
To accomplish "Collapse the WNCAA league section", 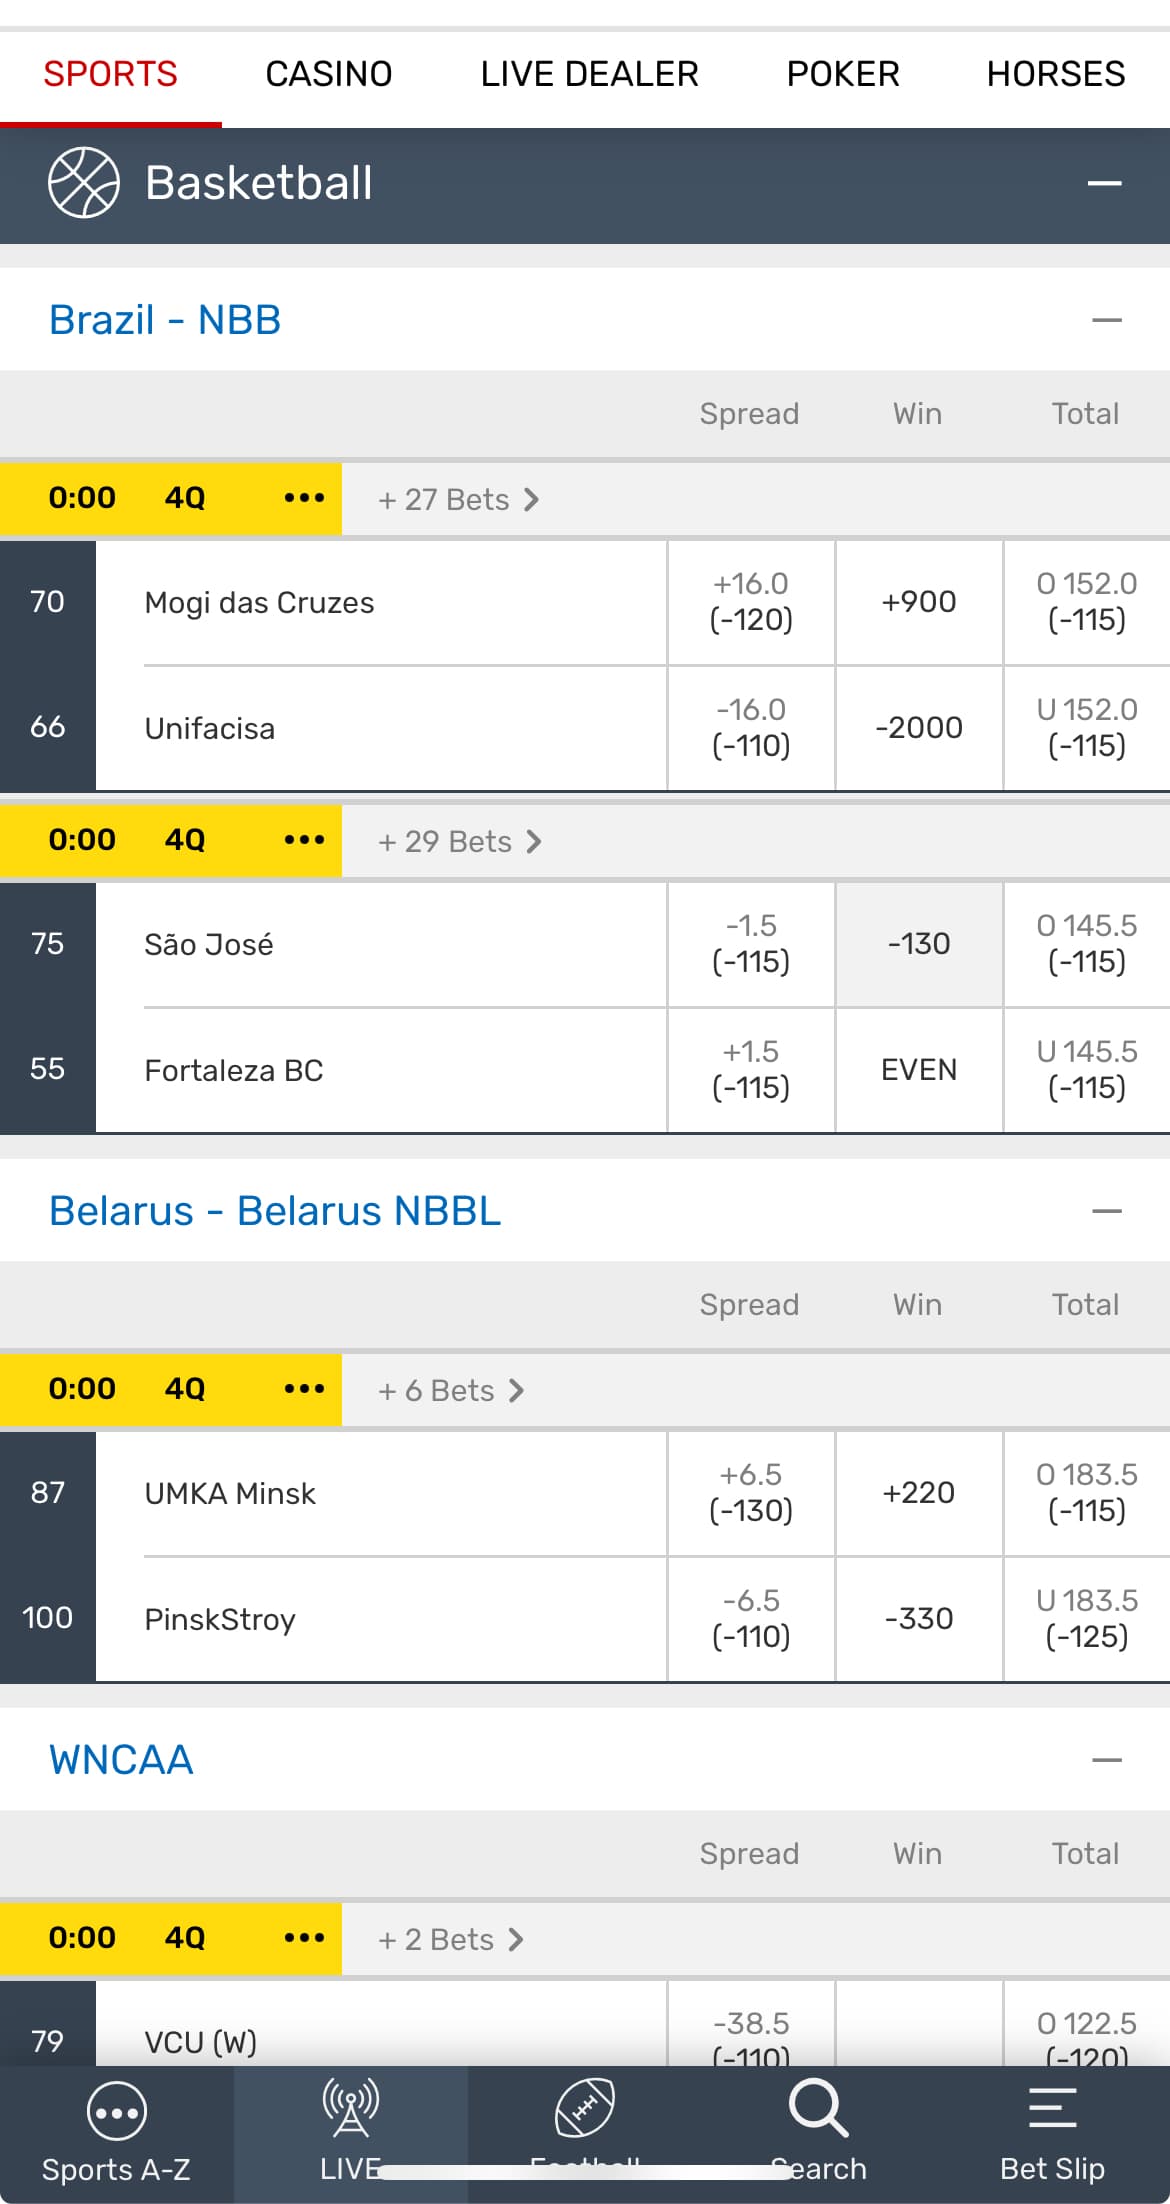I will (1106, 1761).
